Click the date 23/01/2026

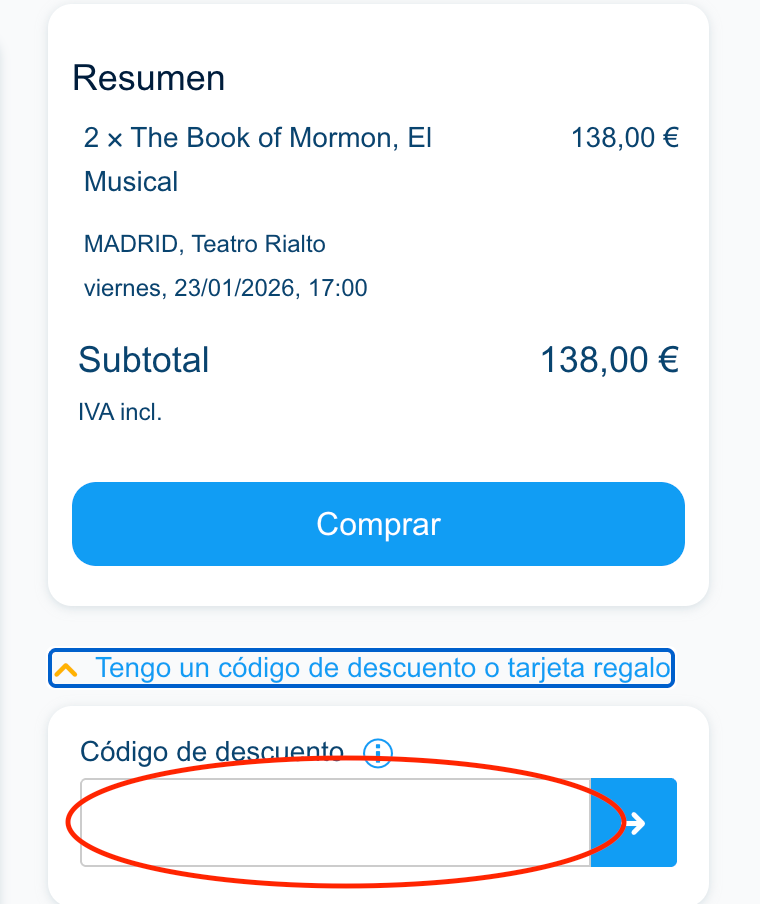pos(234,289)
